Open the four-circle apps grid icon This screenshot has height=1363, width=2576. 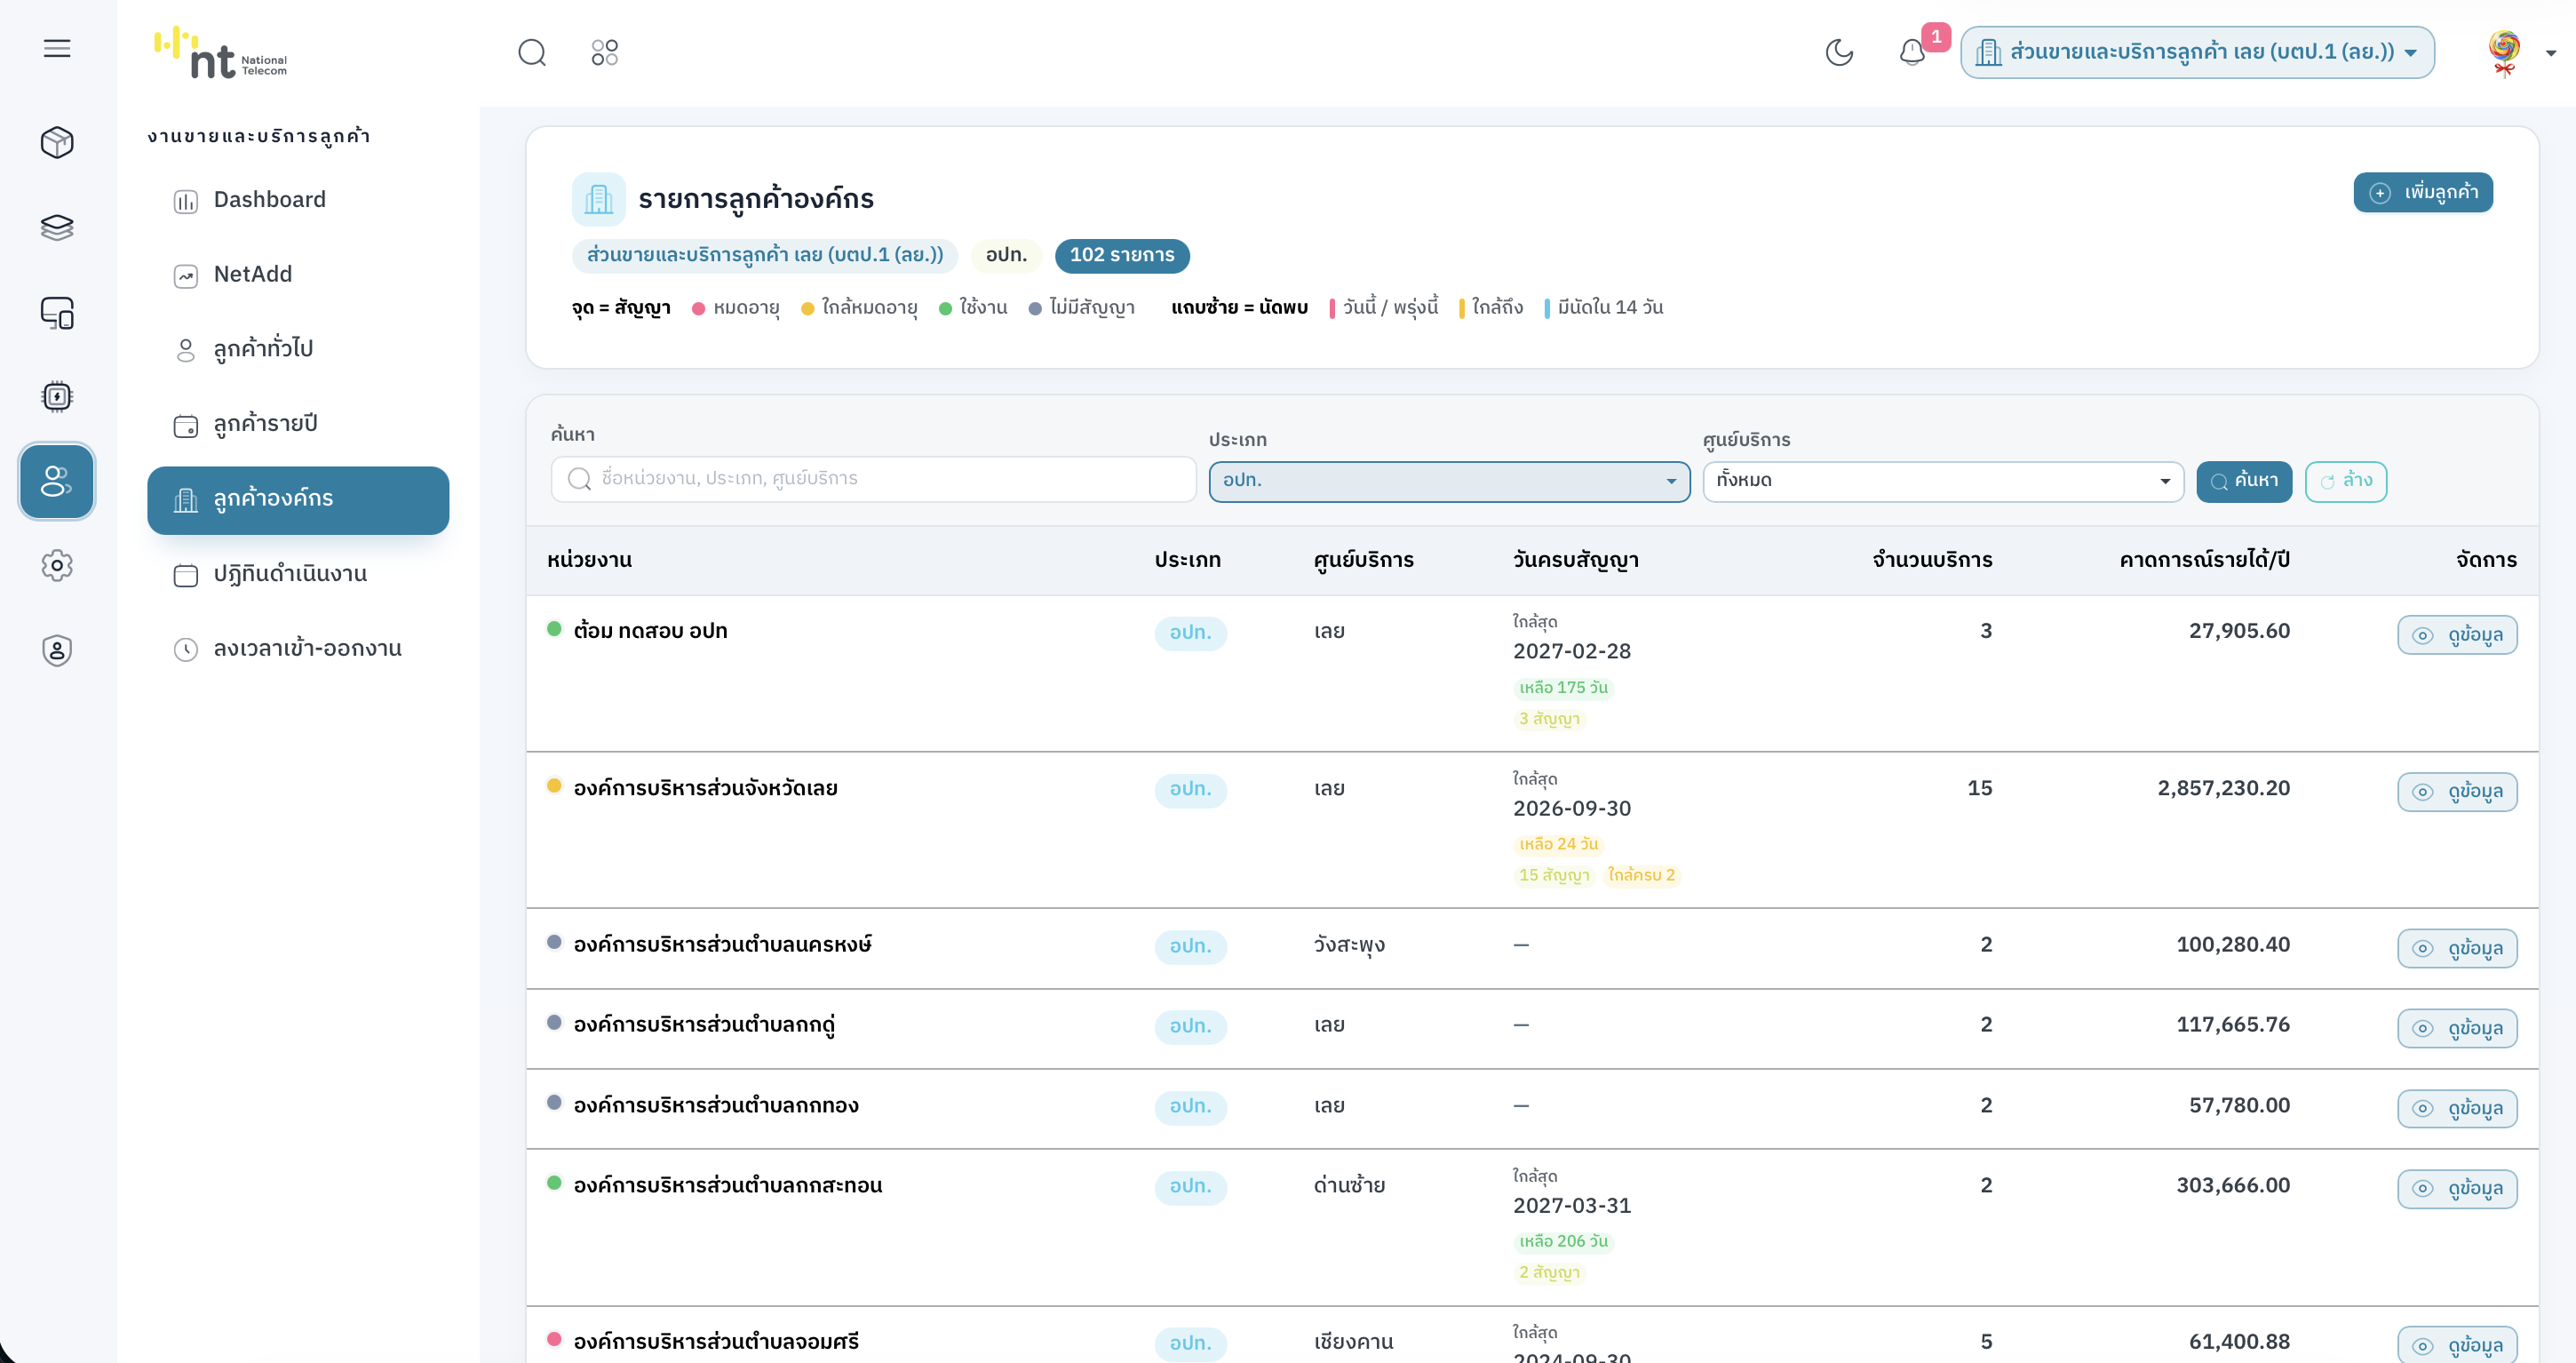click(605, 52)
